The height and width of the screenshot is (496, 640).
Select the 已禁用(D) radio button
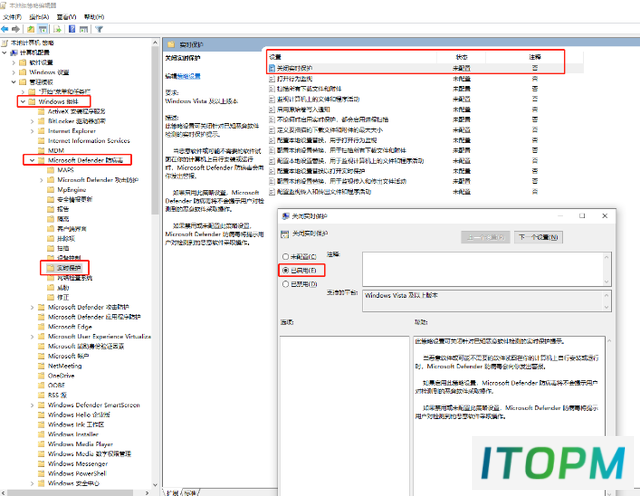pyautogui.click(x=286, y=284)
